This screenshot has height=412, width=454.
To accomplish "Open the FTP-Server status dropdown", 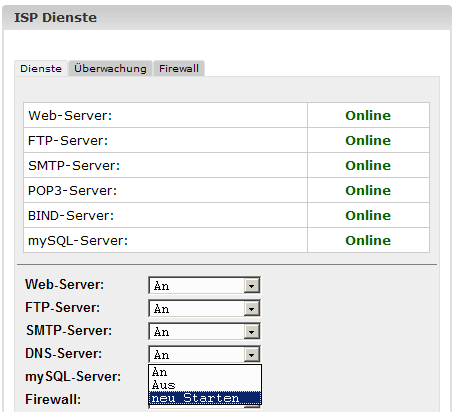I will coord(204,309).
